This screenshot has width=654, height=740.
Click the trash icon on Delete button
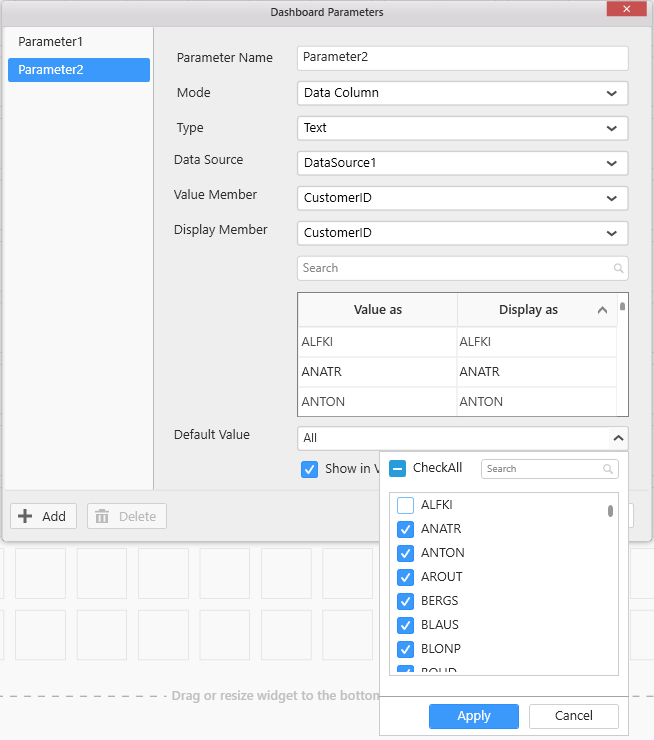click(102, 516)
